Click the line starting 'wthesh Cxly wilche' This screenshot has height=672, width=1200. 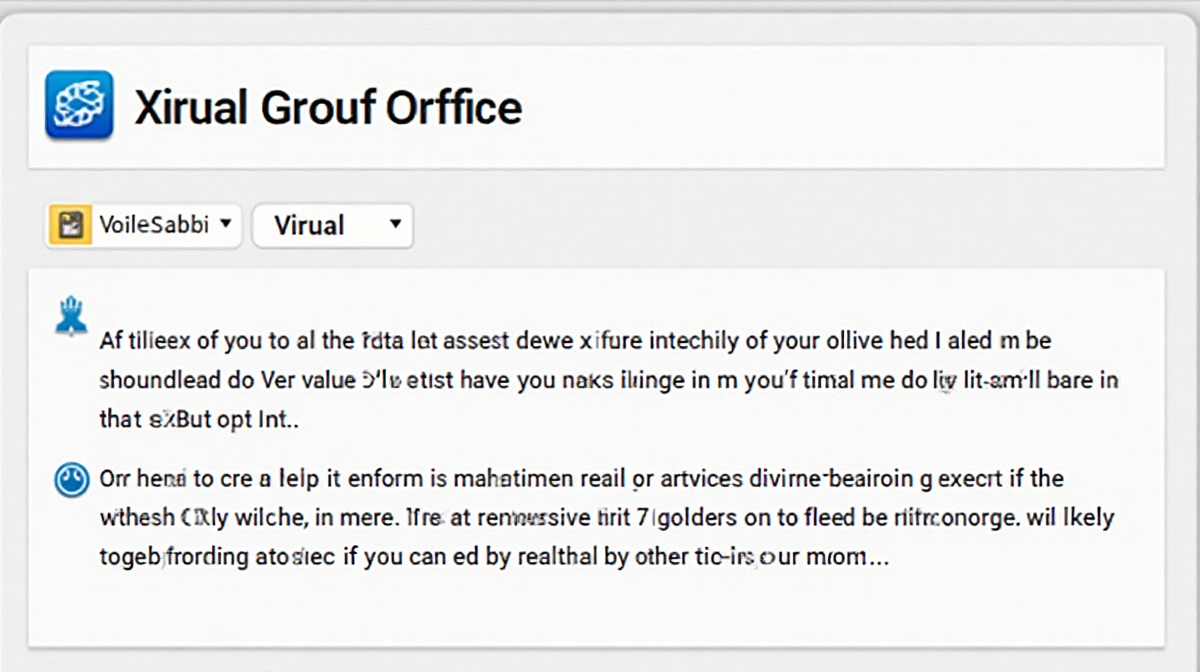606,519
